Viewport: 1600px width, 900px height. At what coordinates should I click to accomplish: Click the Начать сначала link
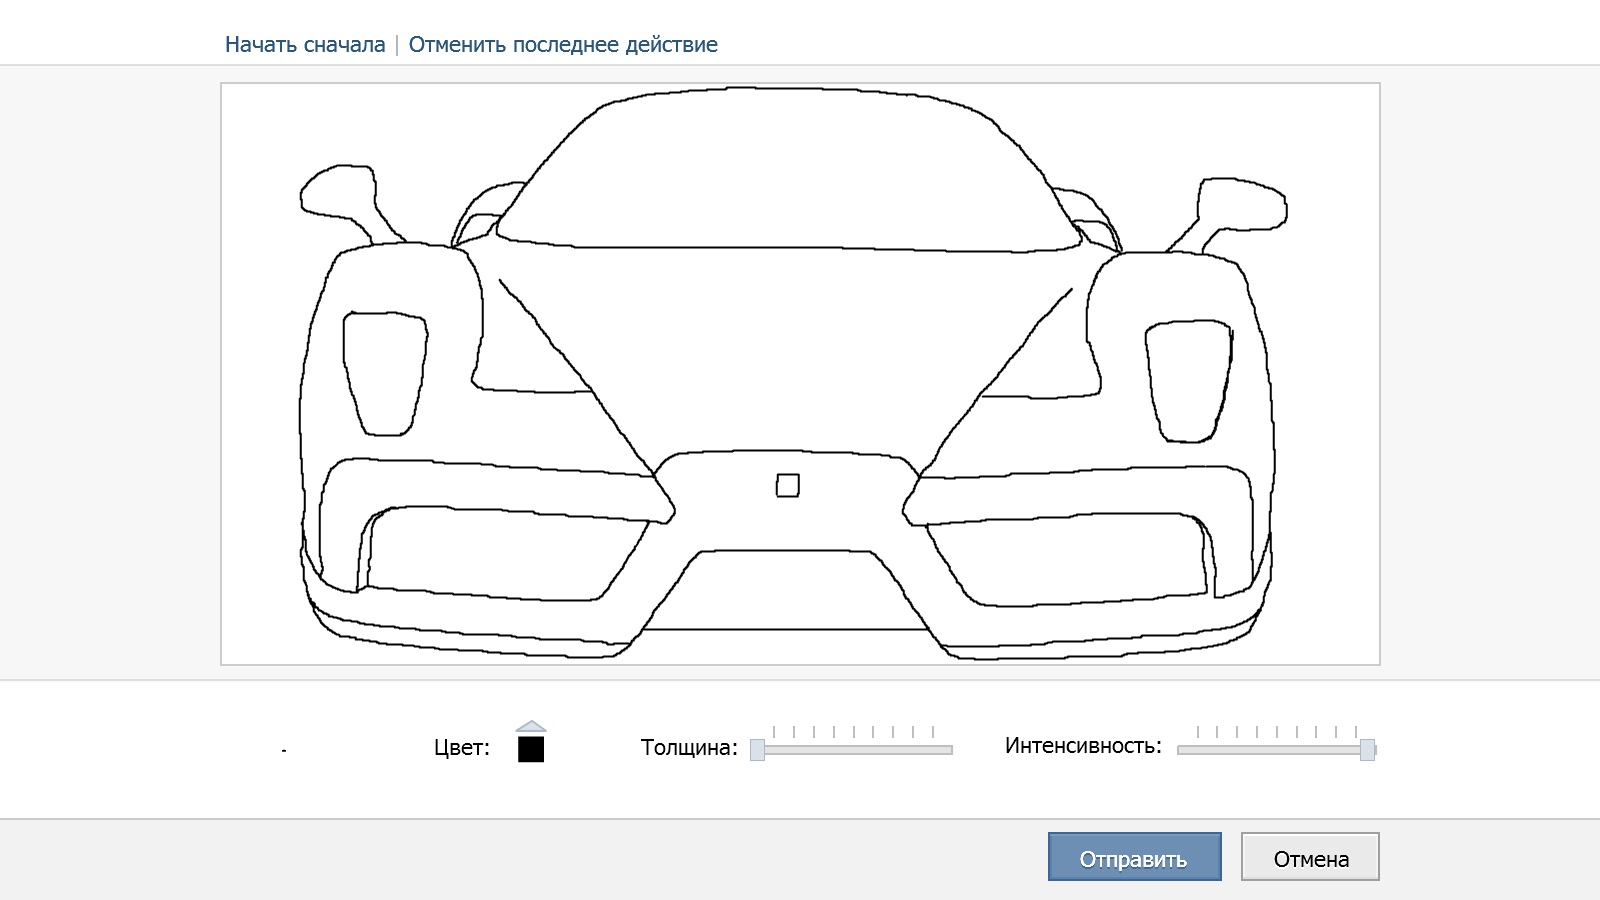click(305, 45)
